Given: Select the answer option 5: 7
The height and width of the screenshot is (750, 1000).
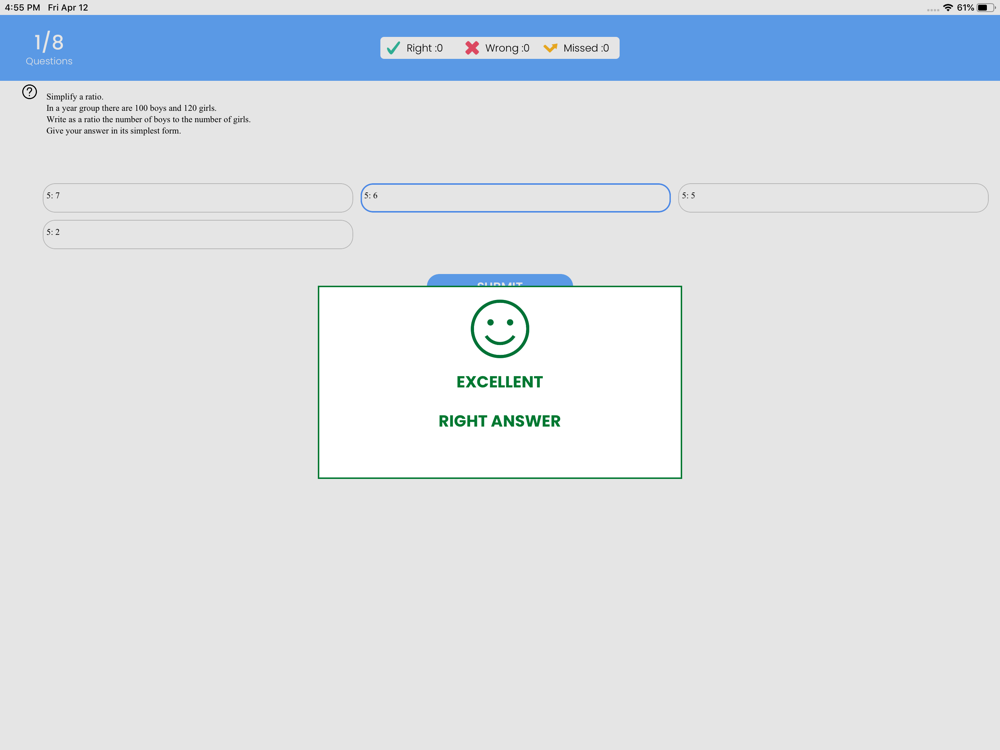Looking at the screenshot, I should click(x=198, y=198).
